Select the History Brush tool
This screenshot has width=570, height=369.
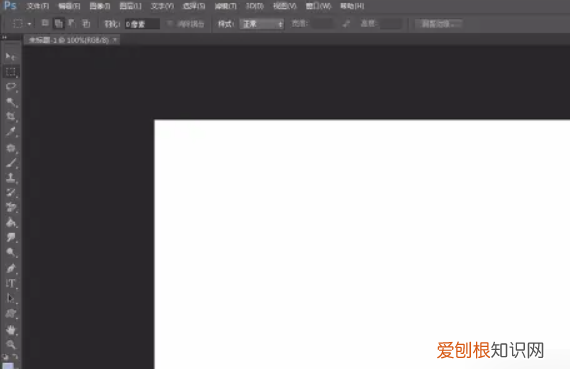pos(11,193)
